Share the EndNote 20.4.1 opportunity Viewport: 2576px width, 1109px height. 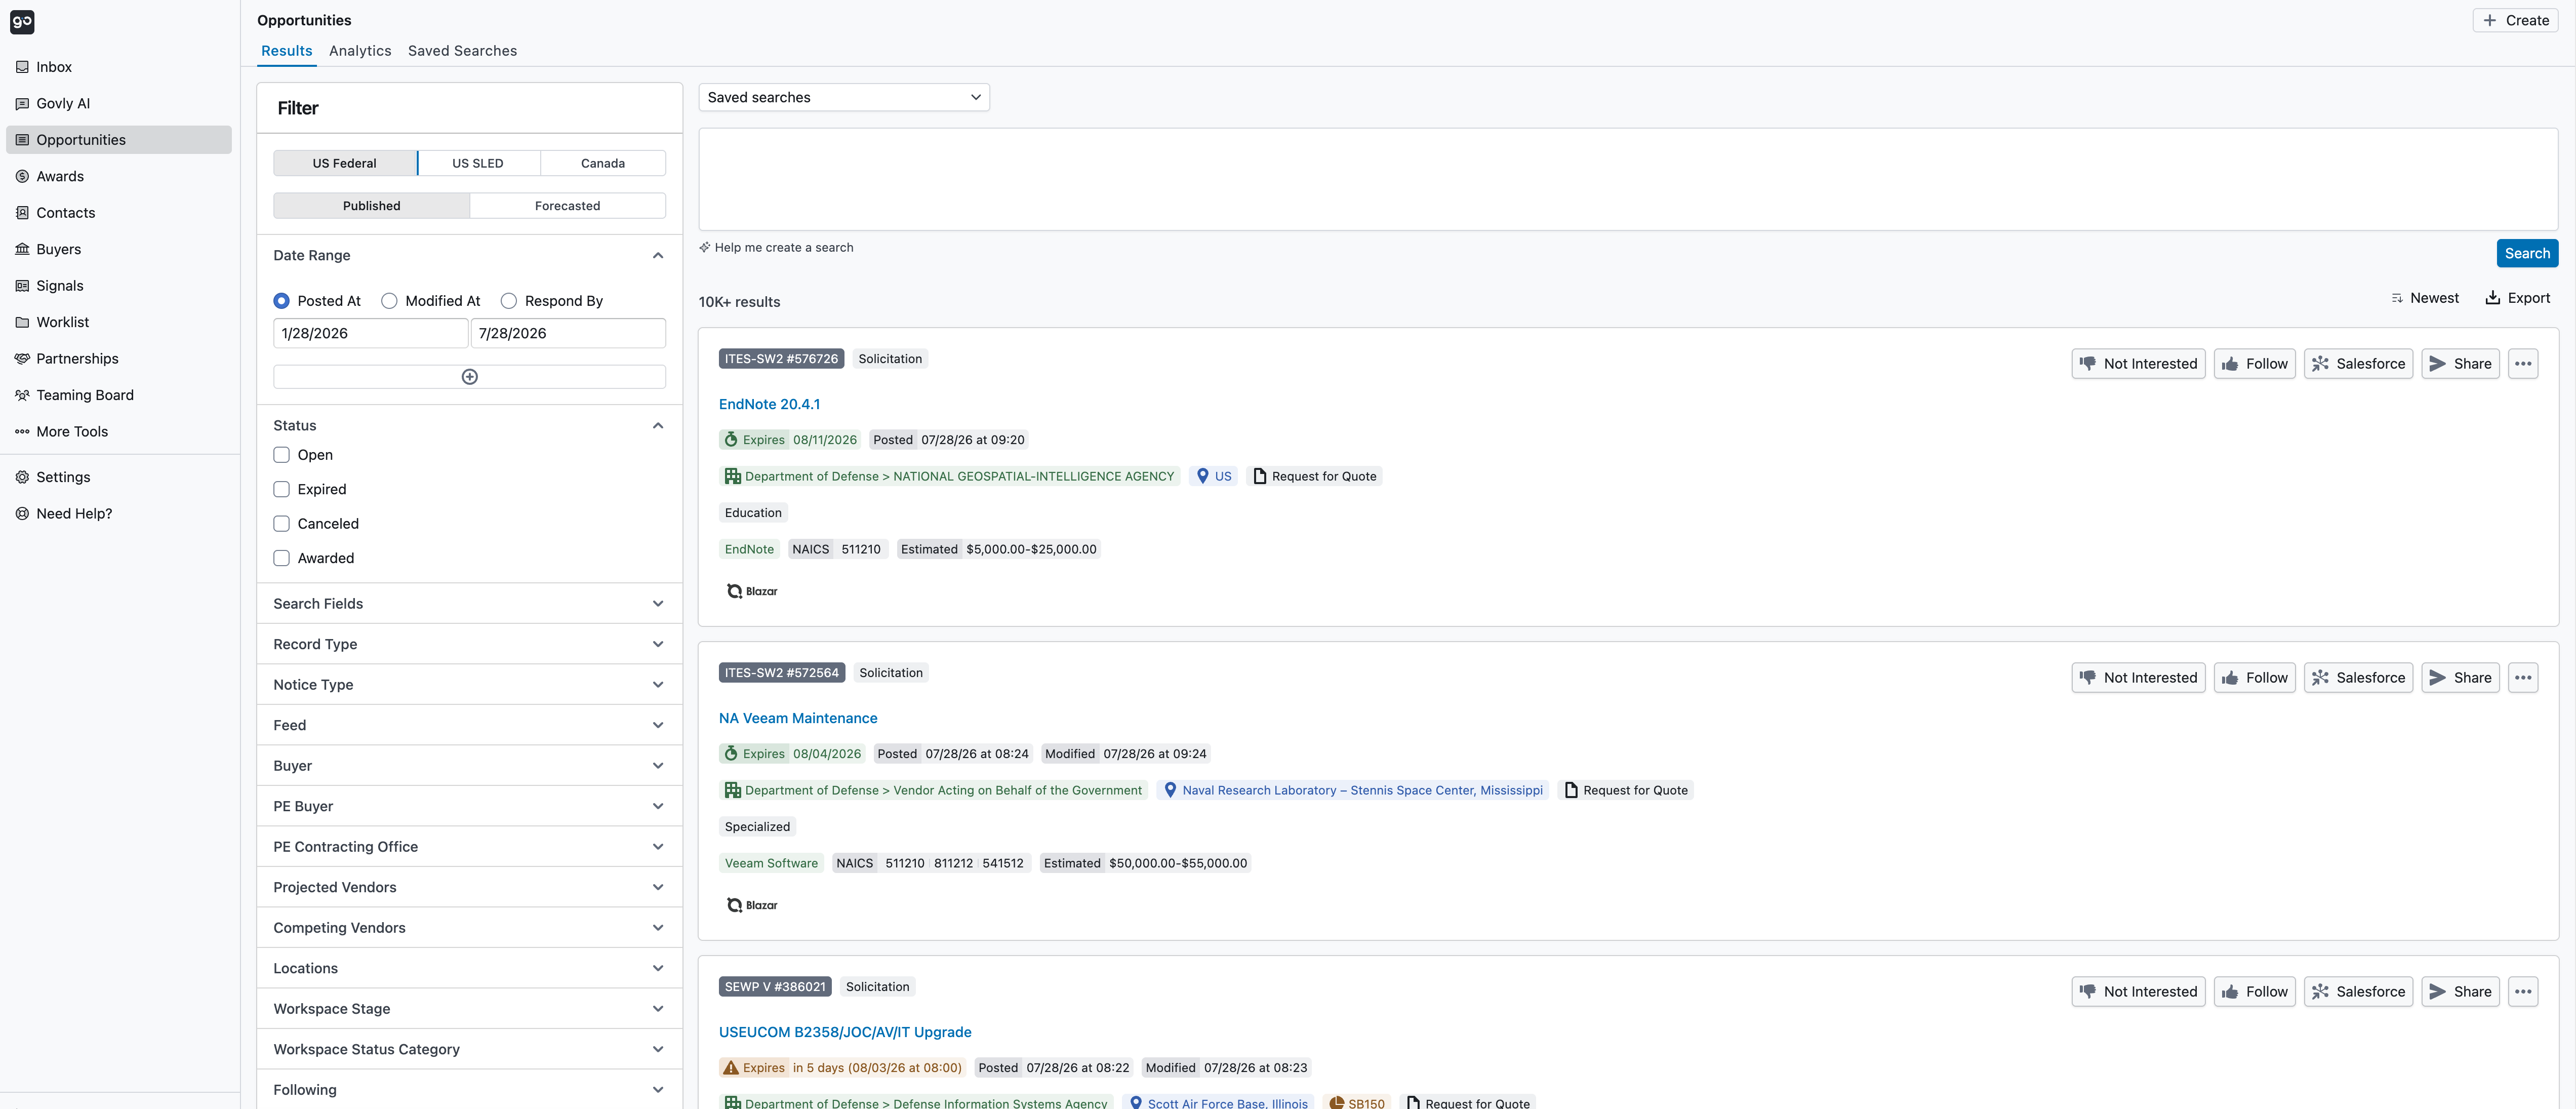(x=2460, y=364)
